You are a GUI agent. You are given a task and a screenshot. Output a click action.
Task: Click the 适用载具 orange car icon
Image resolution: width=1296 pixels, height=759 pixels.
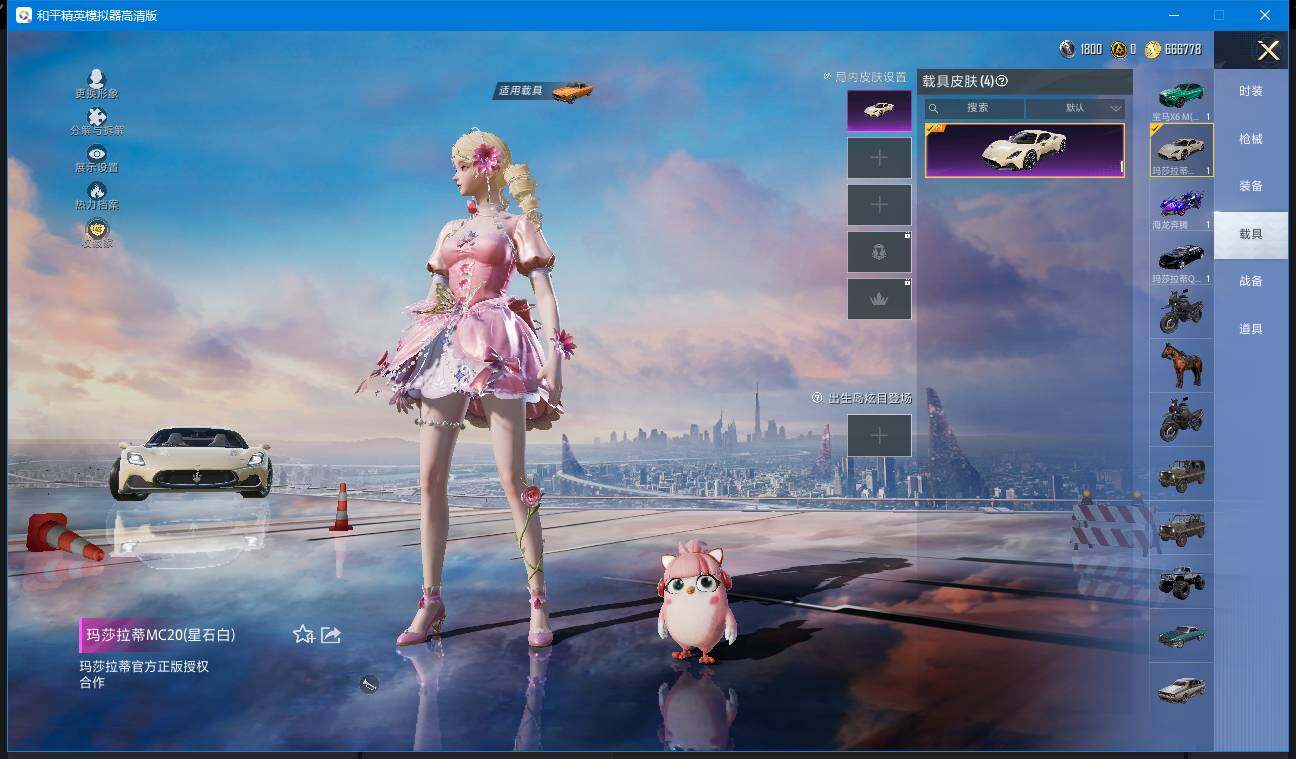[572, 91]
